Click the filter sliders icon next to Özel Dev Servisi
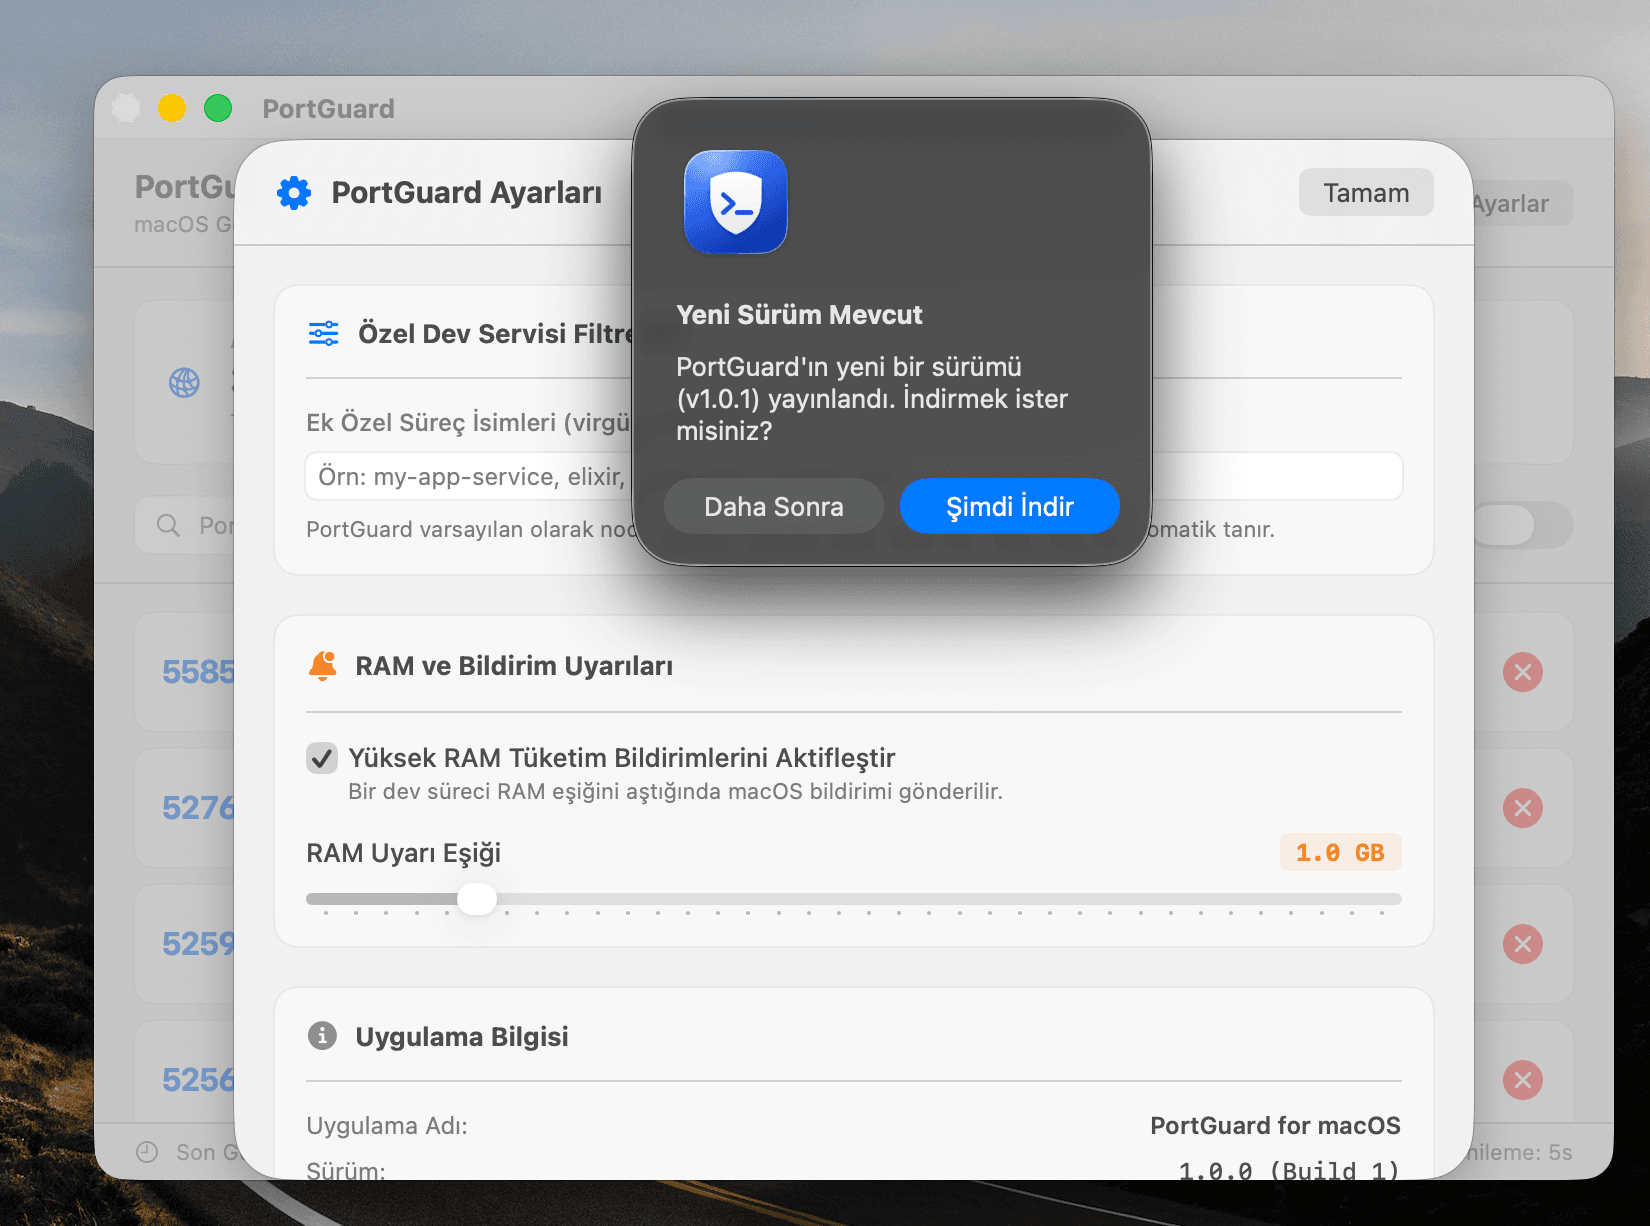 (x=323, y=333)
